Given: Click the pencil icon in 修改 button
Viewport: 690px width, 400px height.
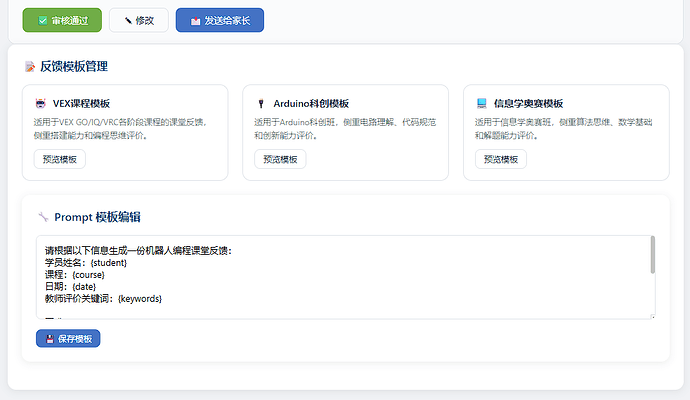Looking at the screenshot, I should [x=128, y=21].
